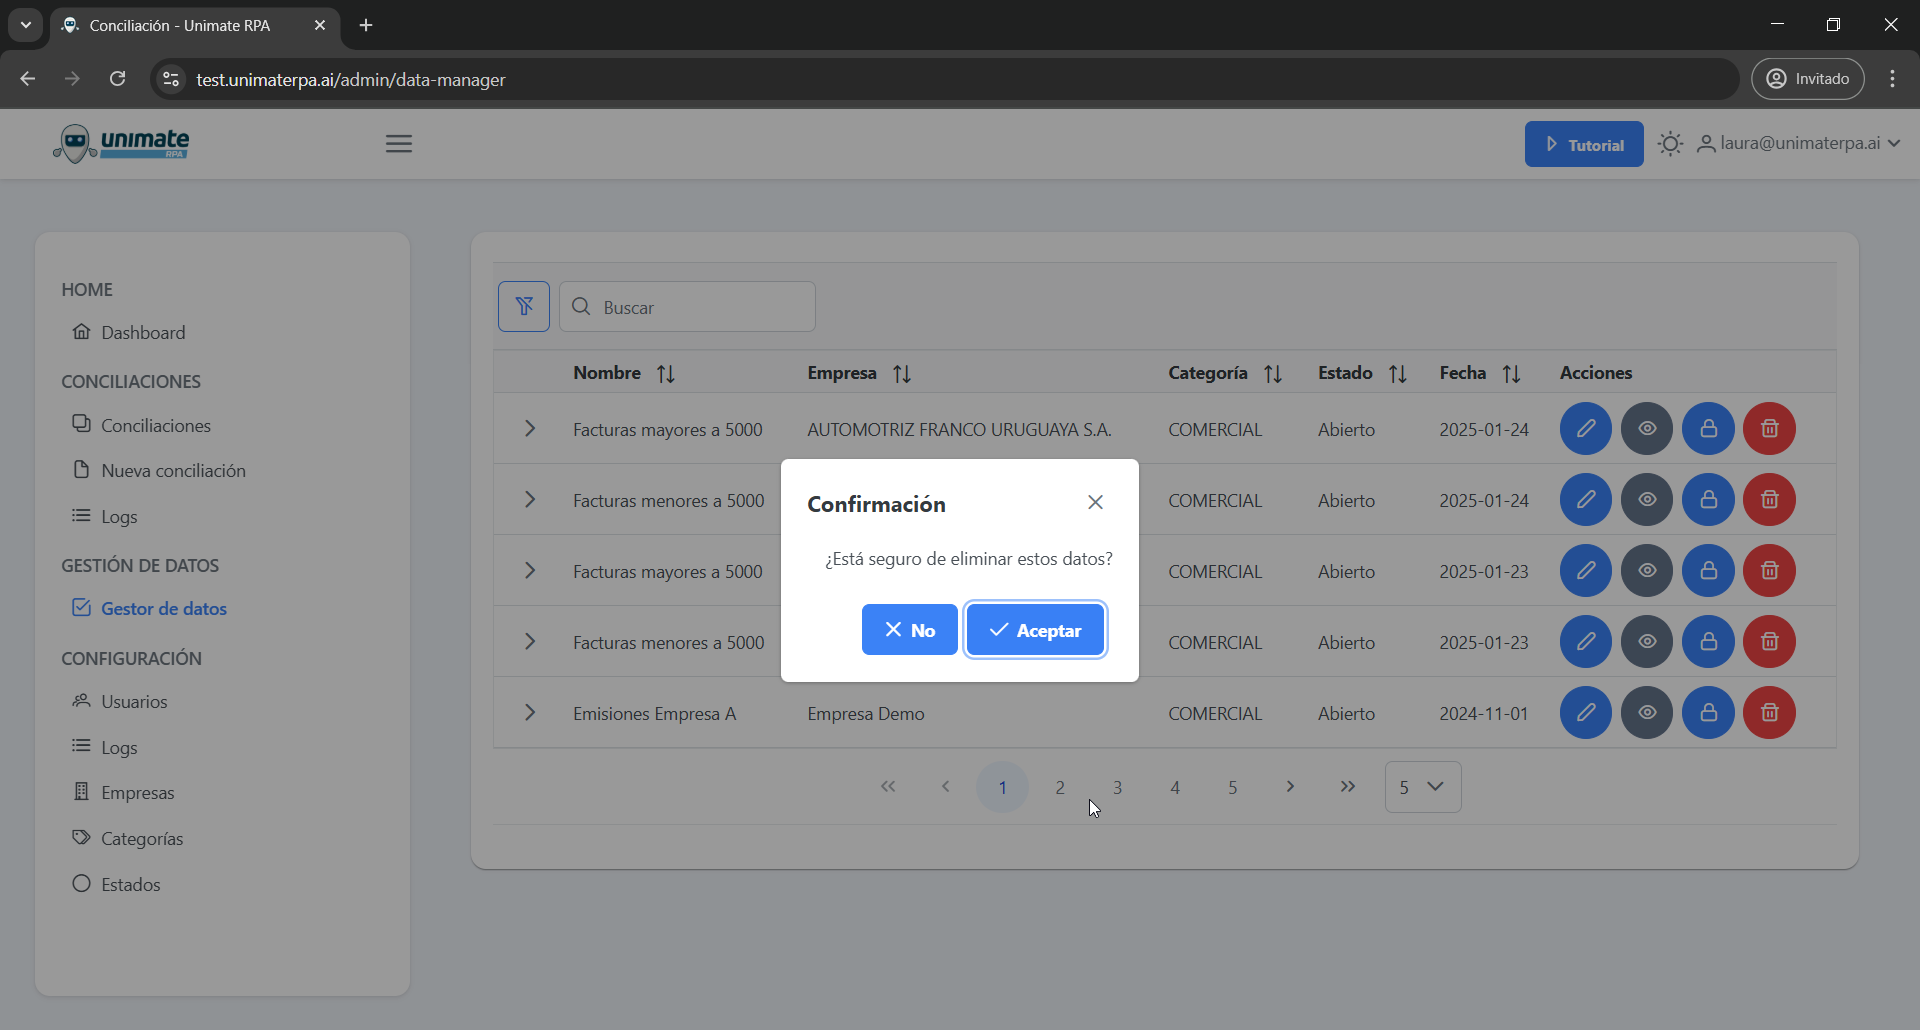Viewport: 1920px width, 1030px height.
Task: Open Gestor de datos in sidebar
Action: click(150, 608)
